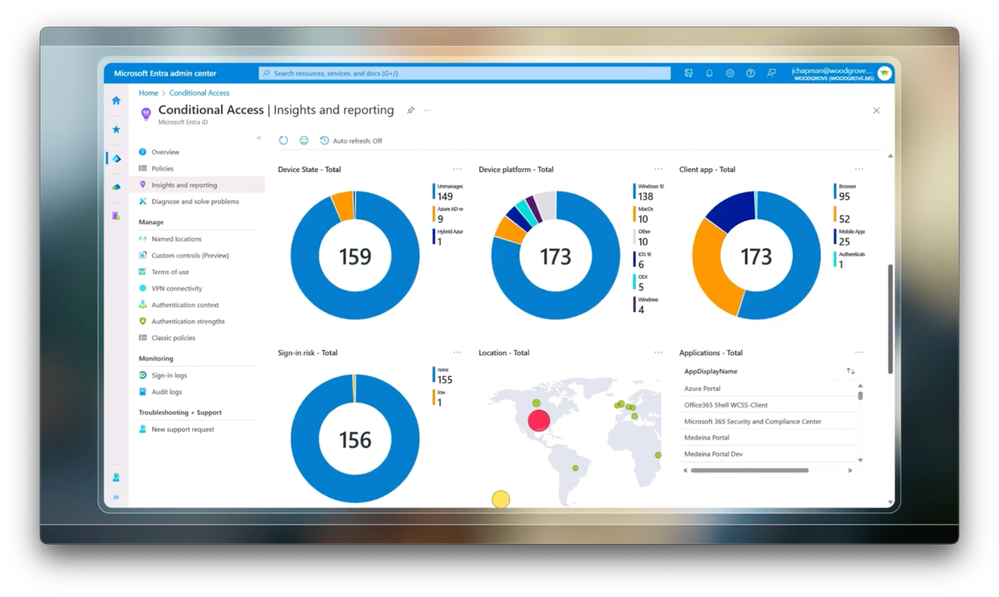999x597 pixels.
Task: Open Terms of use
Action: click(170, 272)
